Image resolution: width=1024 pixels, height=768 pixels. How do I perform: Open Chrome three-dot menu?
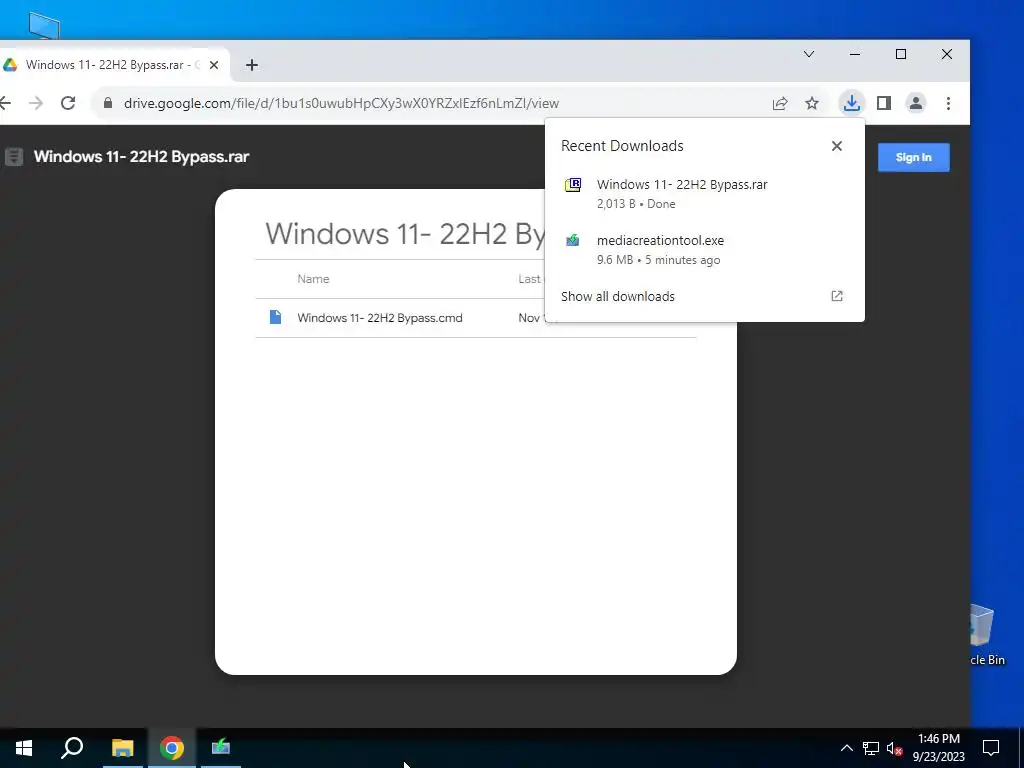[x=948, y=103]
